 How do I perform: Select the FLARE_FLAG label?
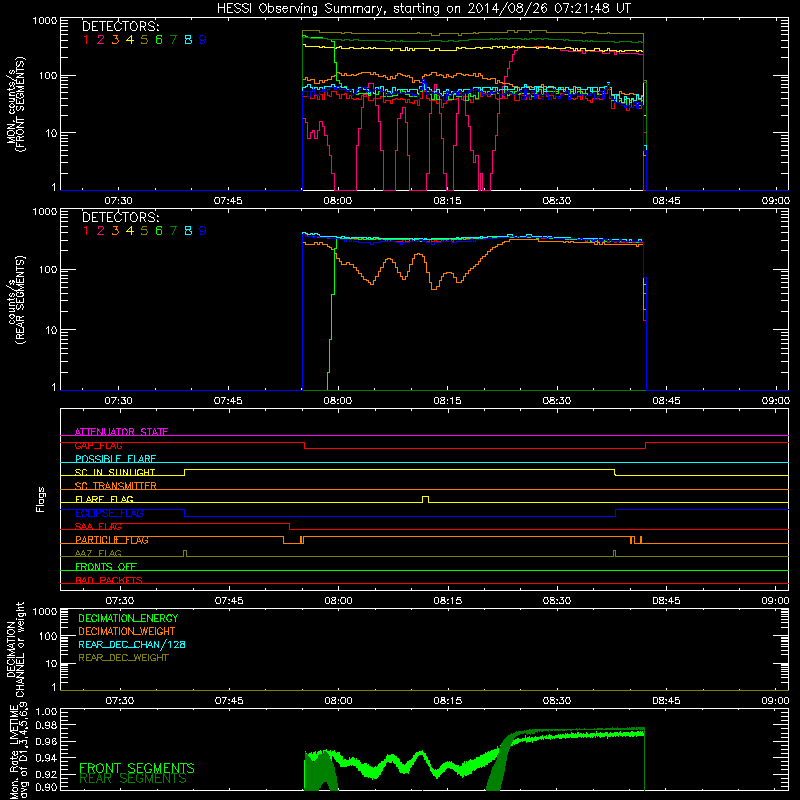[x=104, y=499]
